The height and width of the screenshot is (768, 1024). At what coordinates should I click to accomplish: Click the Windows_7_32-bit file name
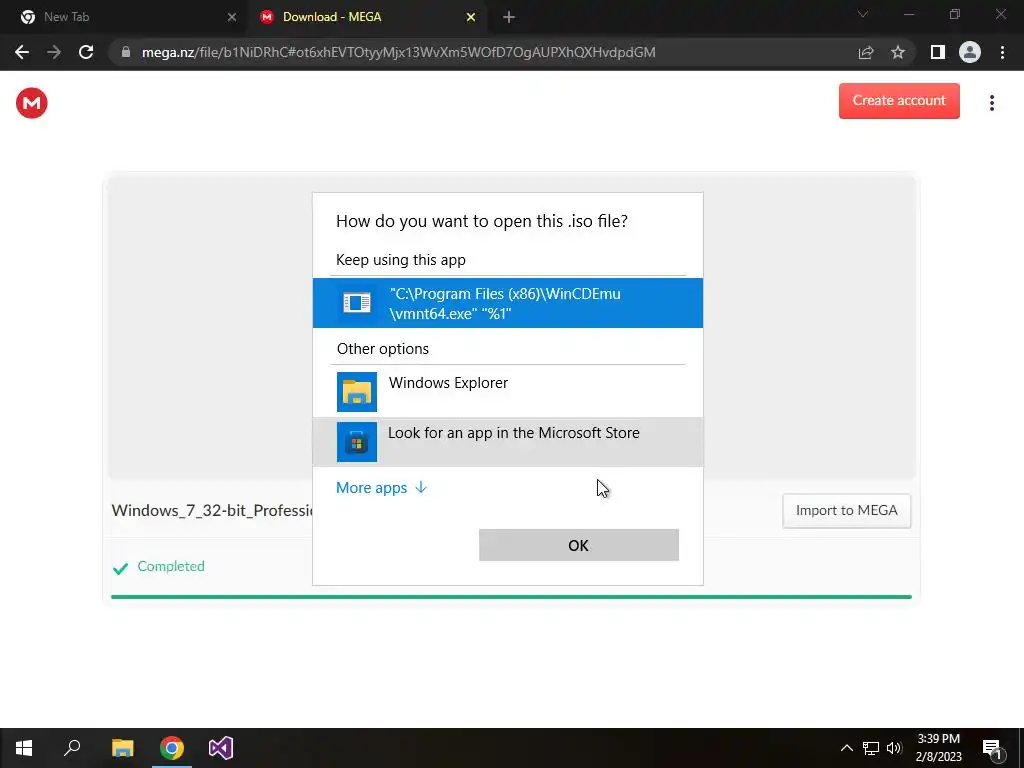coord(212,511)
